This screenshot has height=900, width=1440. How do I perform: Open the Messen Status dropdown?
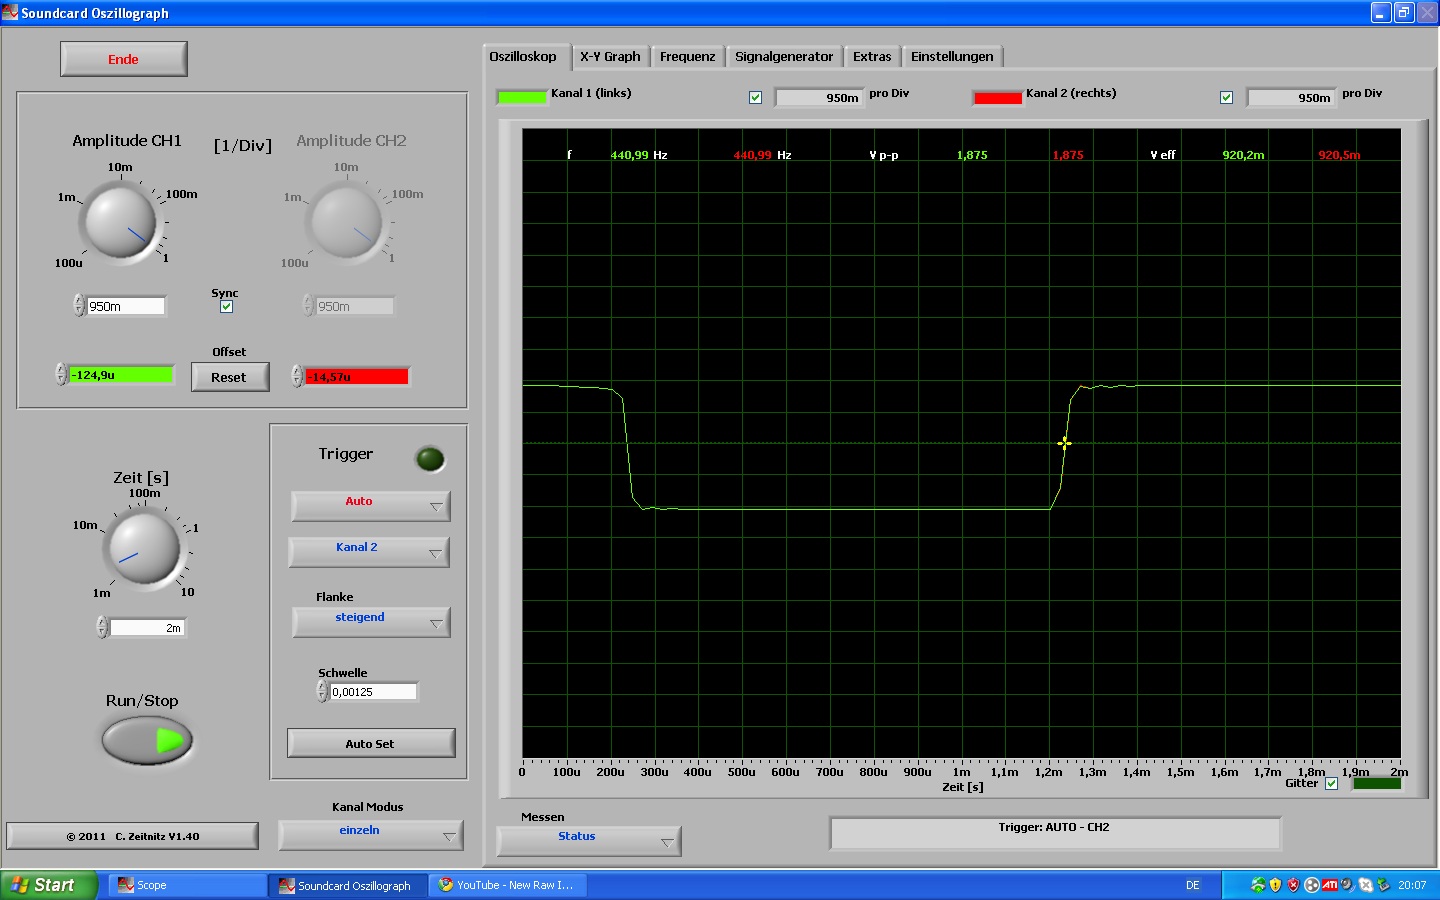(x=589, y=841)
